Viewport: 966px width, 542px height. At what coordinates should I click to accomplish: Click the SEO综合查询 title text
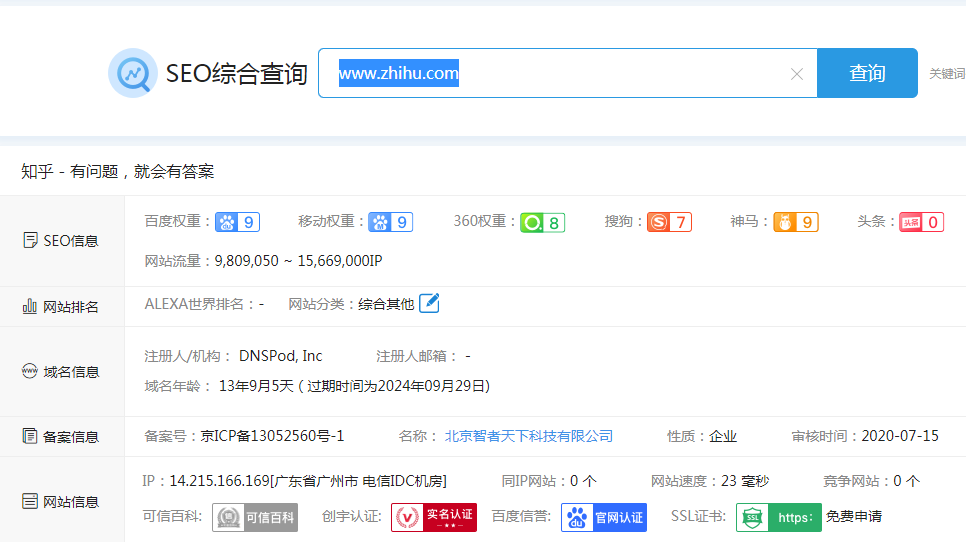(x=237, y=74)
